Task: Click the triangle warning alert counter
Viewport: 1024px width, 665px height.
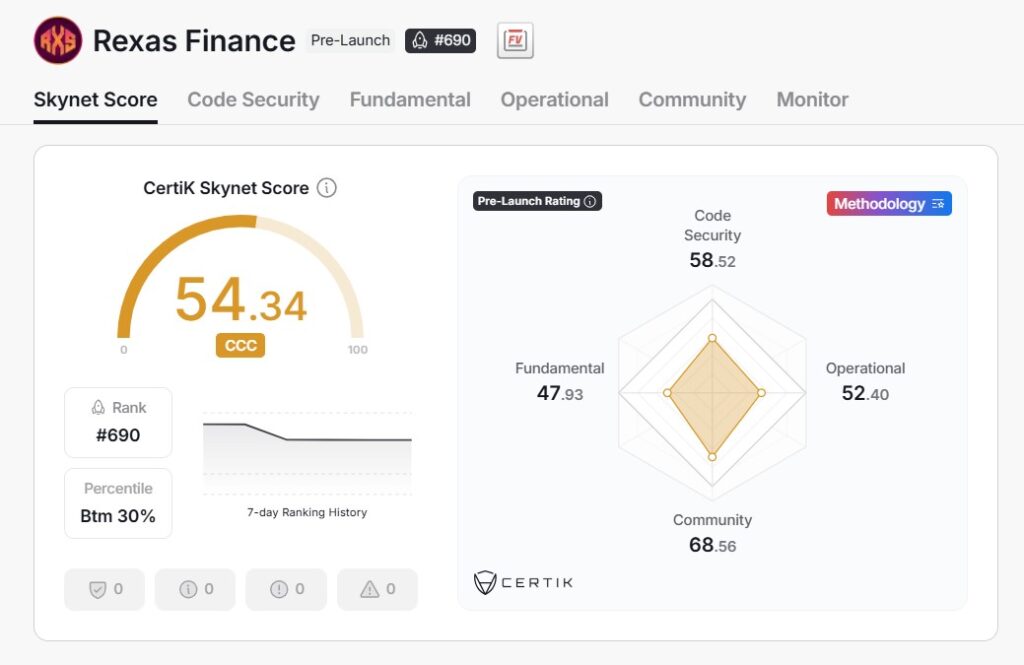Action: point(377,590)
